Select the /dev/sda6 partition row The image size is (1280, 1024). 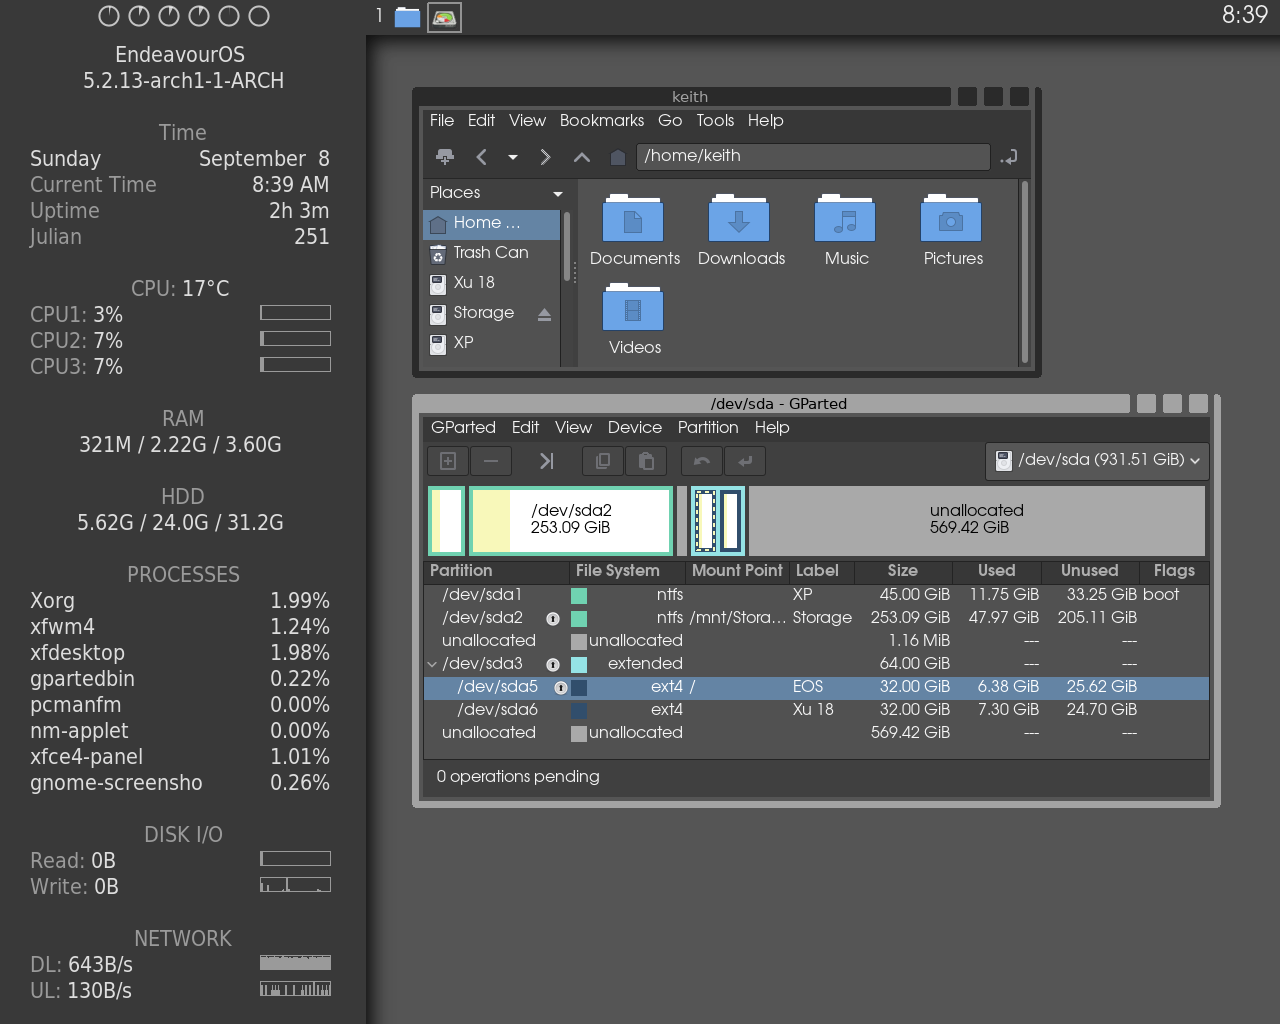point(816,710)
